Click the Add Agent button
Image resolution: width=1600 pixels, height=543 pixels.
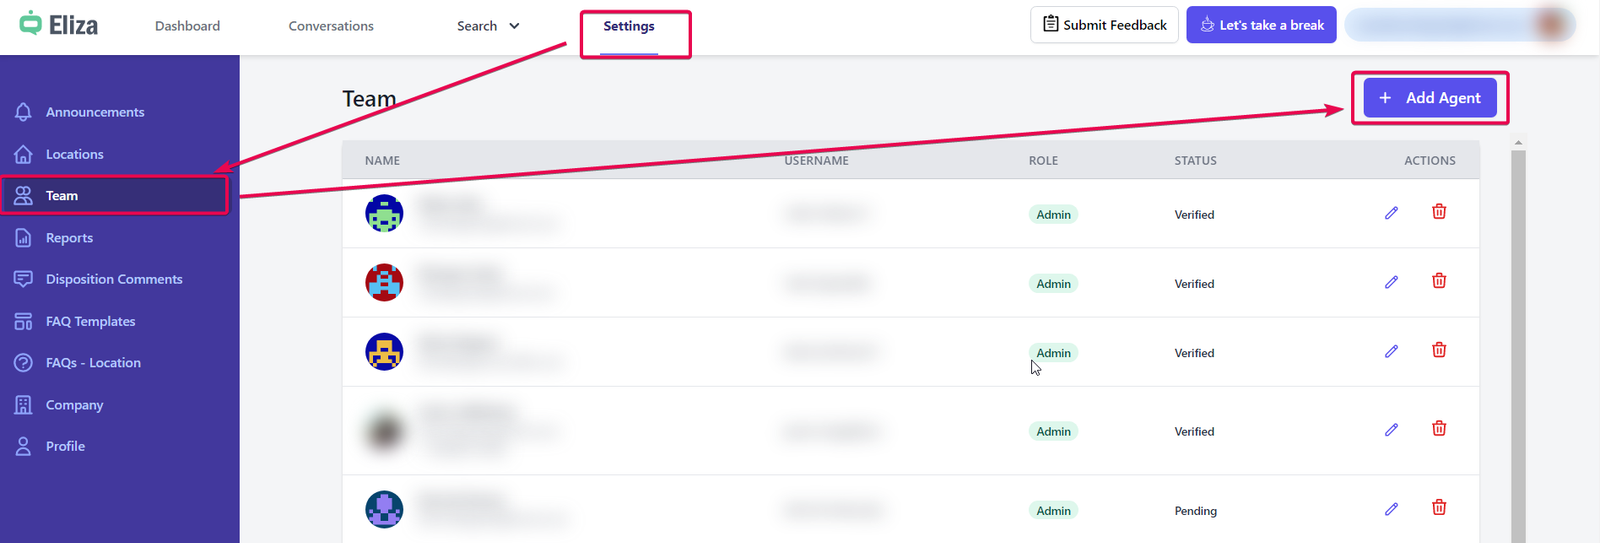[x=1429, y=98]
